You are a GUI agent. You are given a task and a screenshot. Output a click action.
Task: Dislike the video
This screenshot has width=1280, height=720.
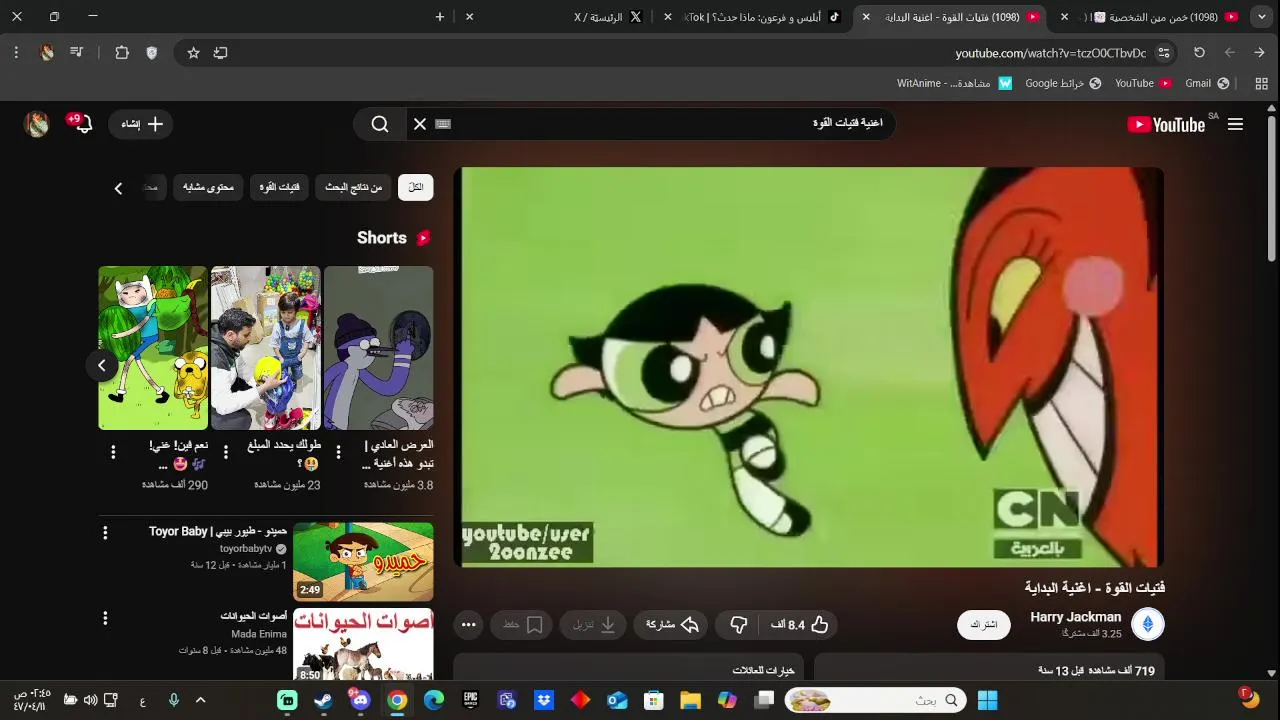click(739, 625)
